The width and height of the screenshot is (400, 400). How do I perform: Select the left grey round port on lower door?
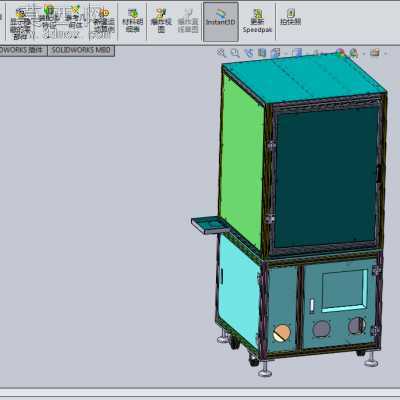point(322,329)
